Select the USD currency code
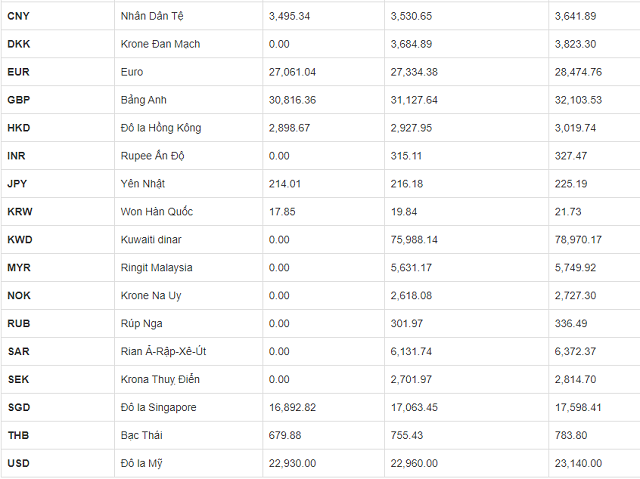The width and height of the screenshot is (640, 479). click(x=19, y=463)
